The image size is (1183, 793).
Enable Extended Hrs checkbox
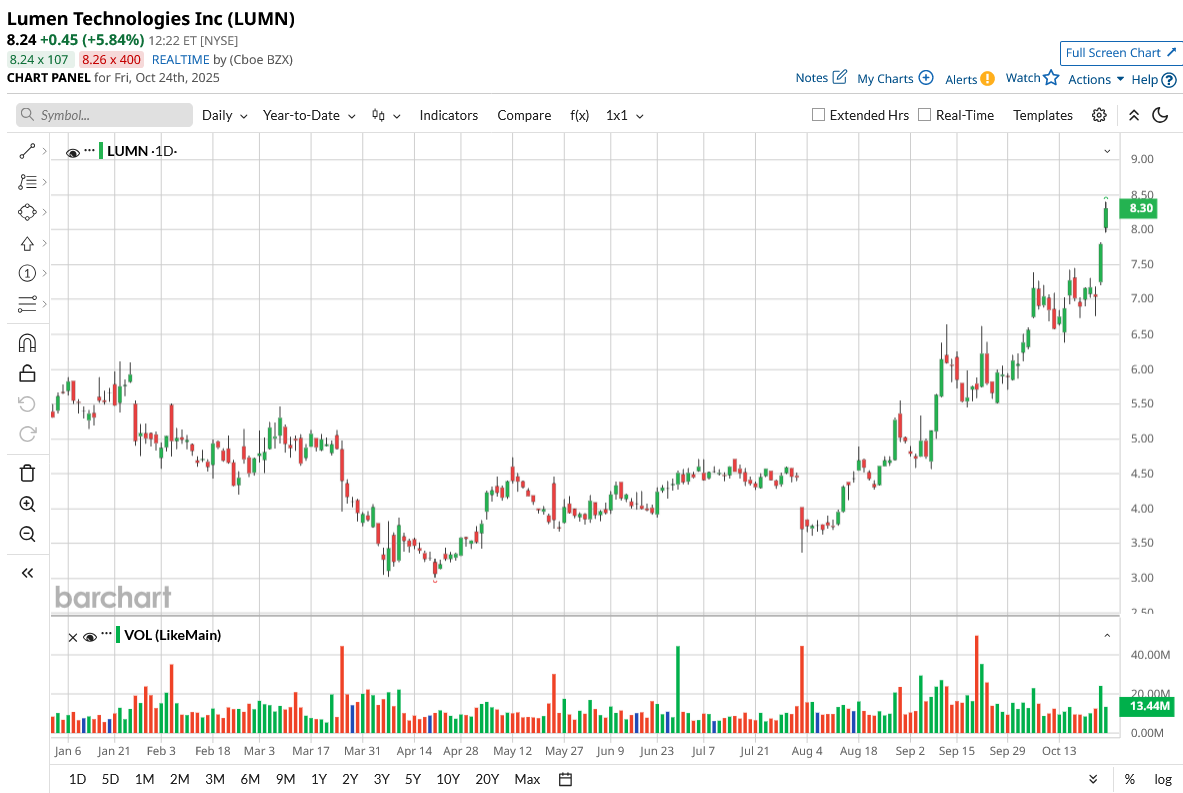pyautogui.click(x=818, y=115)
